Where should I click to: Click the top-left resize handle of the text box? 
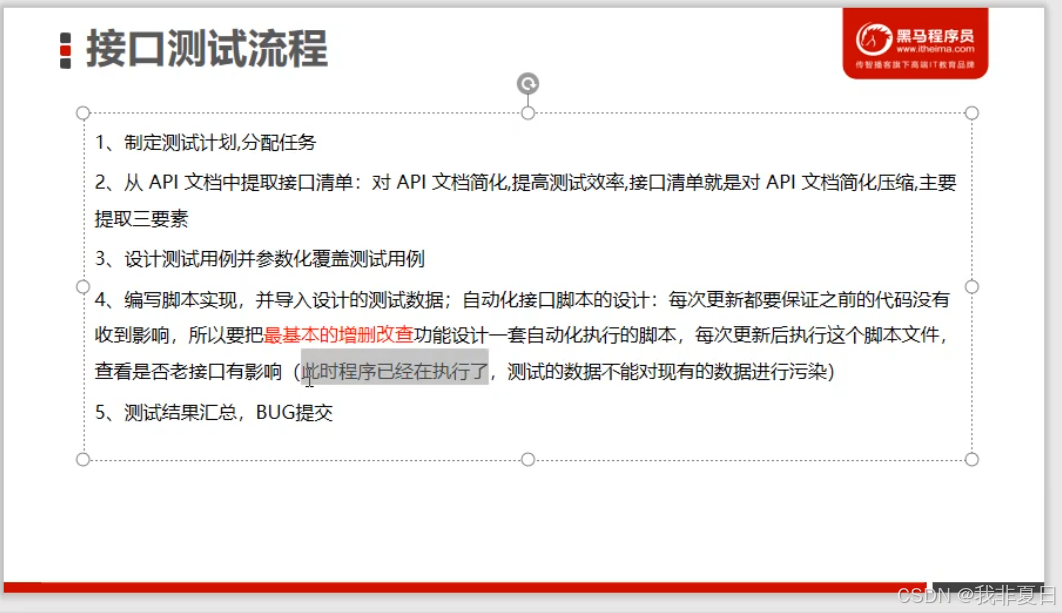(83, 113)
